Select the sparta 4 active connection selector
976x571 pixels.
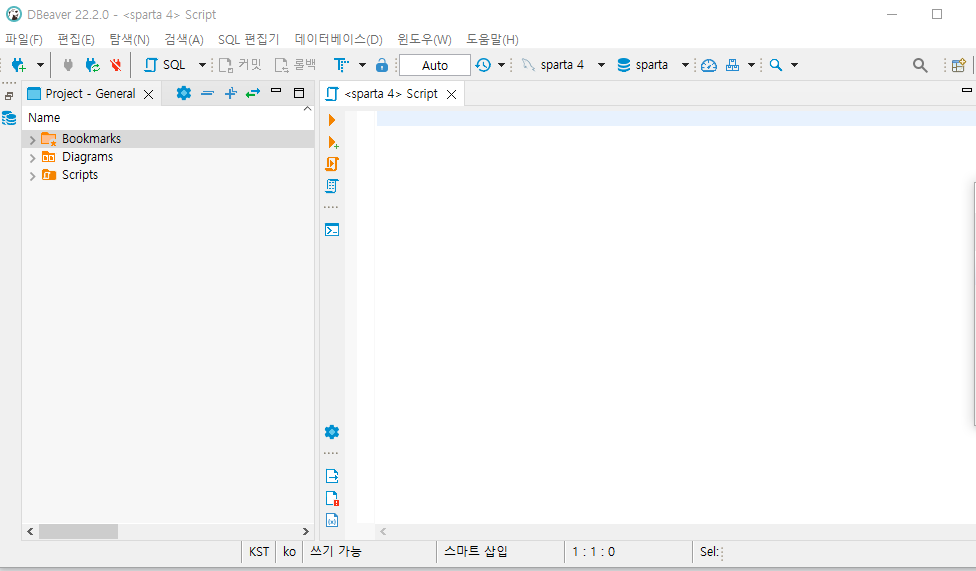[563, 65]
